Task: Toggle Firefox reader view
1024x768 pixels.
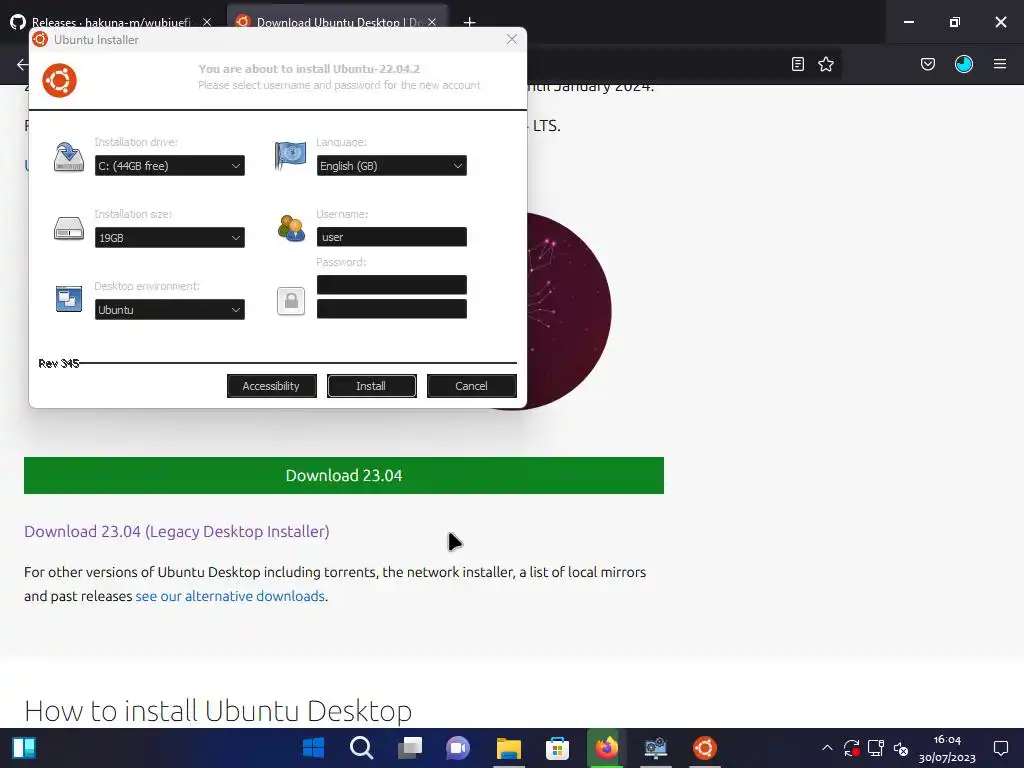Action: 797,64
